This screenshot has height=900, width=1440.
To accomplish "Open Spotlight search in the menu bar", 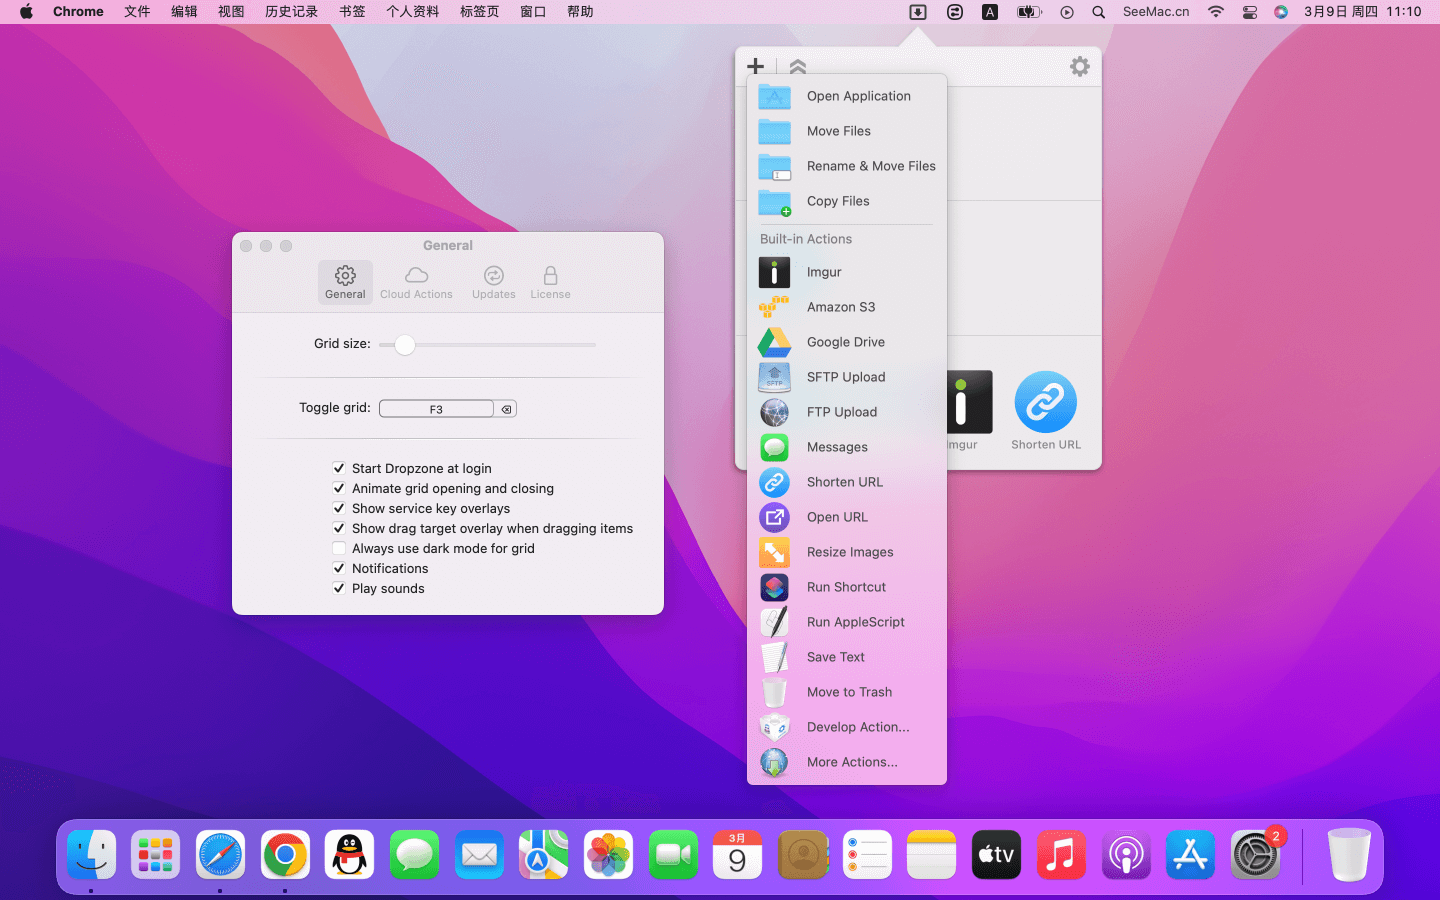I will 1098,12.
